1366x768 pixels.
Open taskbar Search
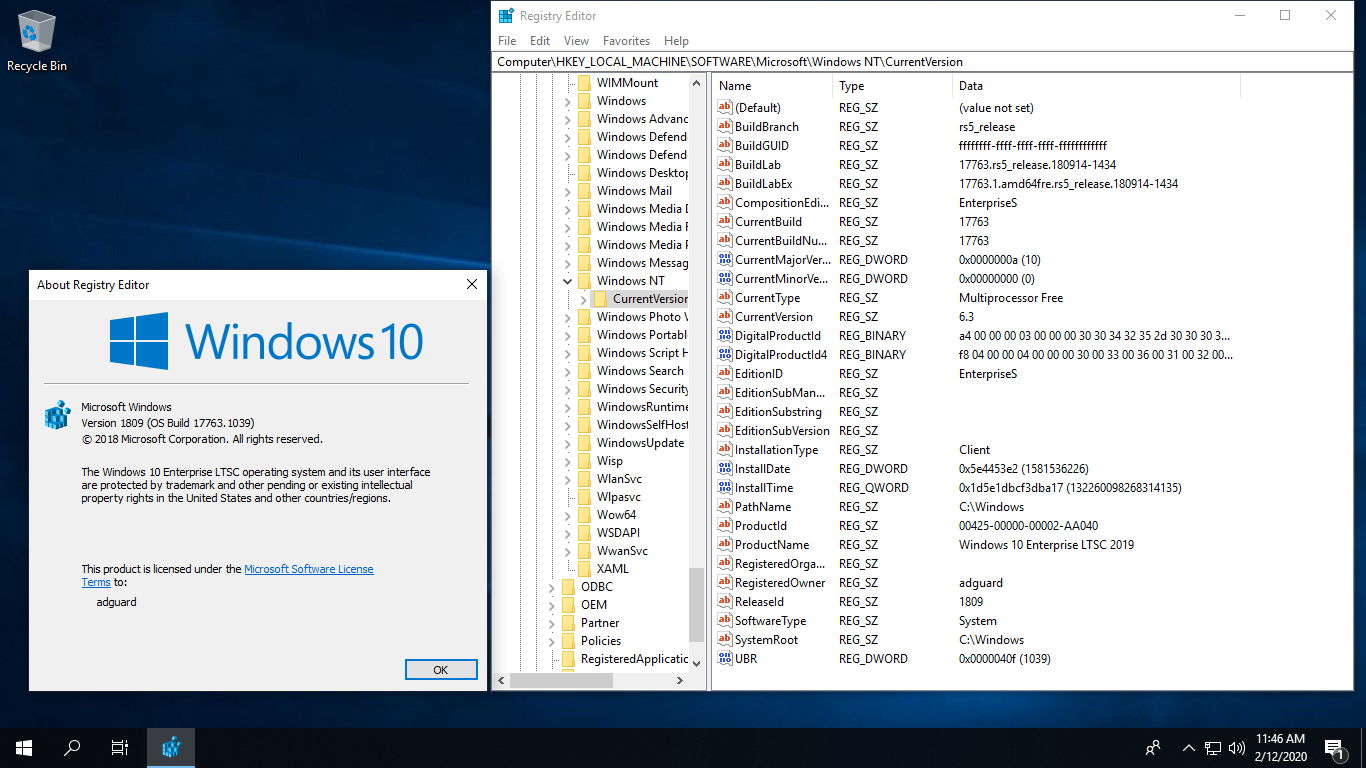(x=72, y=747)
